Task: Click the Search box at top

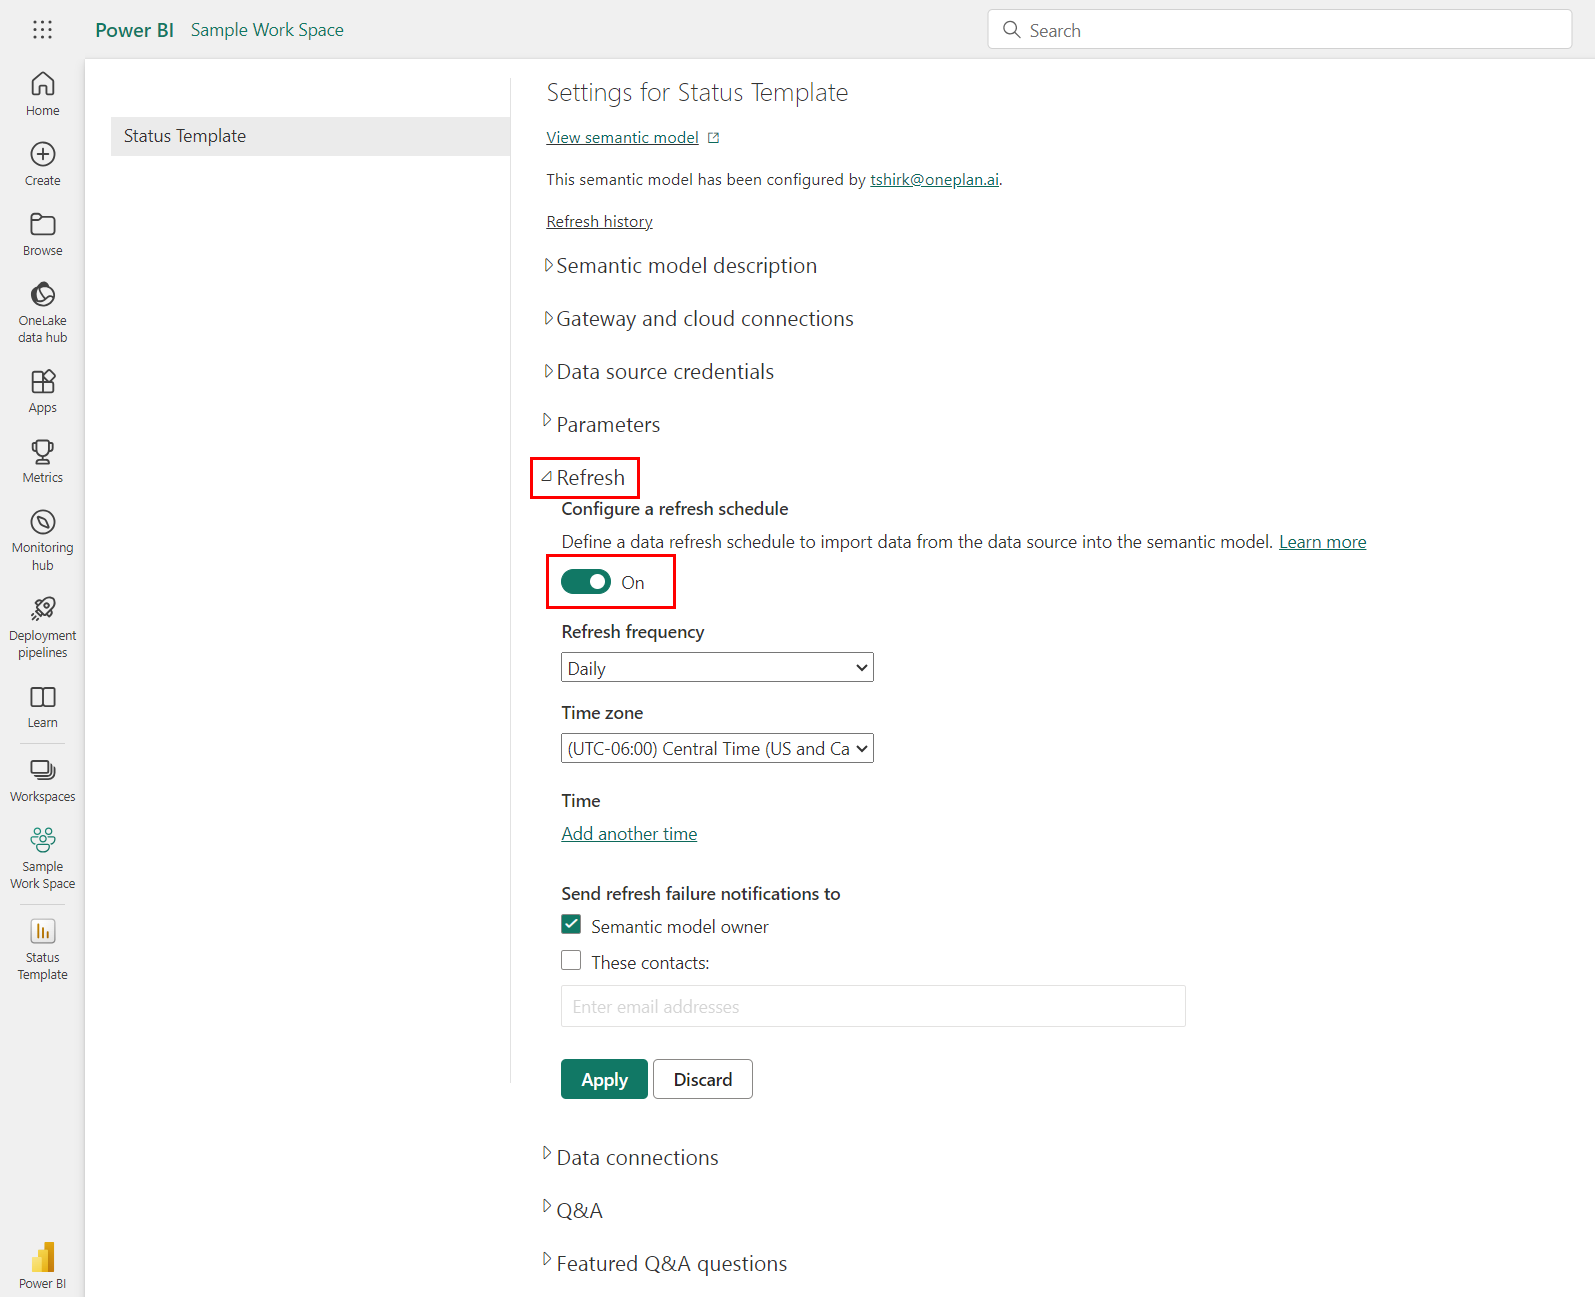Action: (1280, 30)
